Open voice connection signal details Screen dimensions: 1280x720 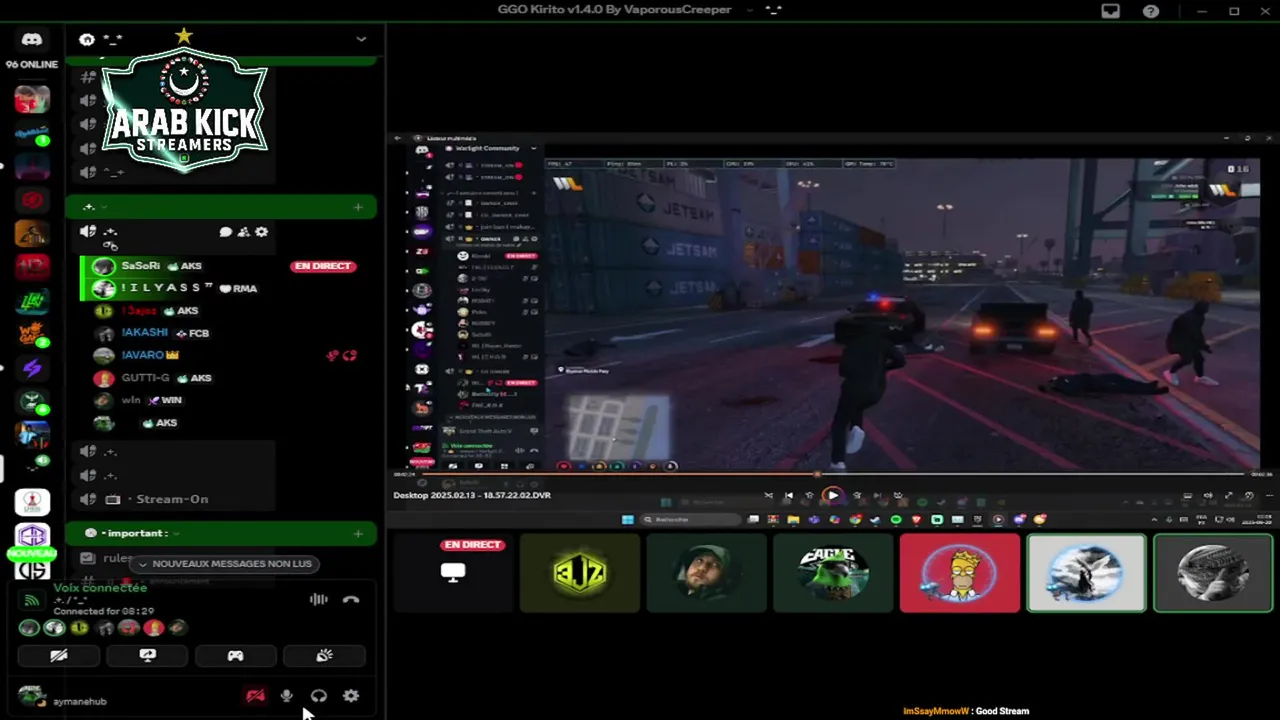[32, 600]
